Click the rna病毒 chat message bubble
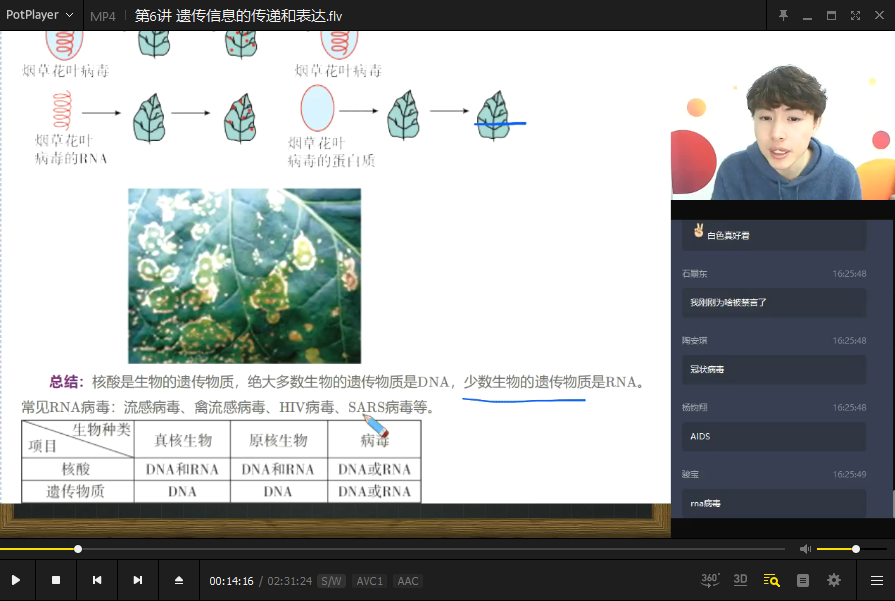Viewport: 895px width, 601px height. [773, 503]
